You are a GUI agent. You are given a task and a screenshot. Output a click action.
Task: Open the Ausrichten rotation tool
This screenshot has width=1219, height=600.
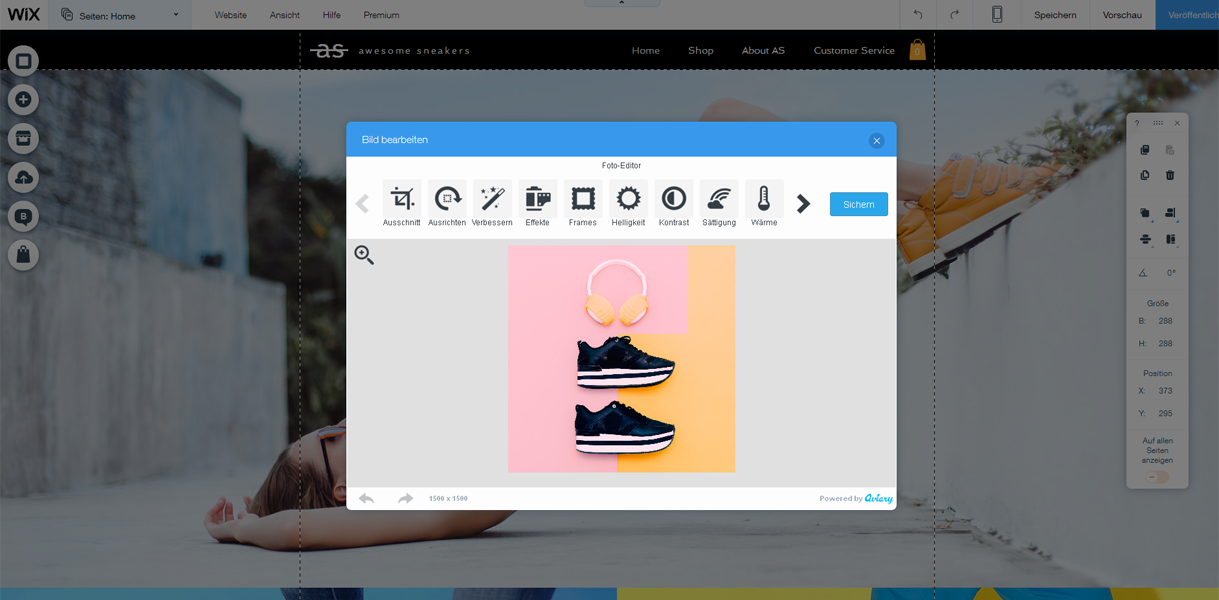pyautogui.click(x=447, y=200)
